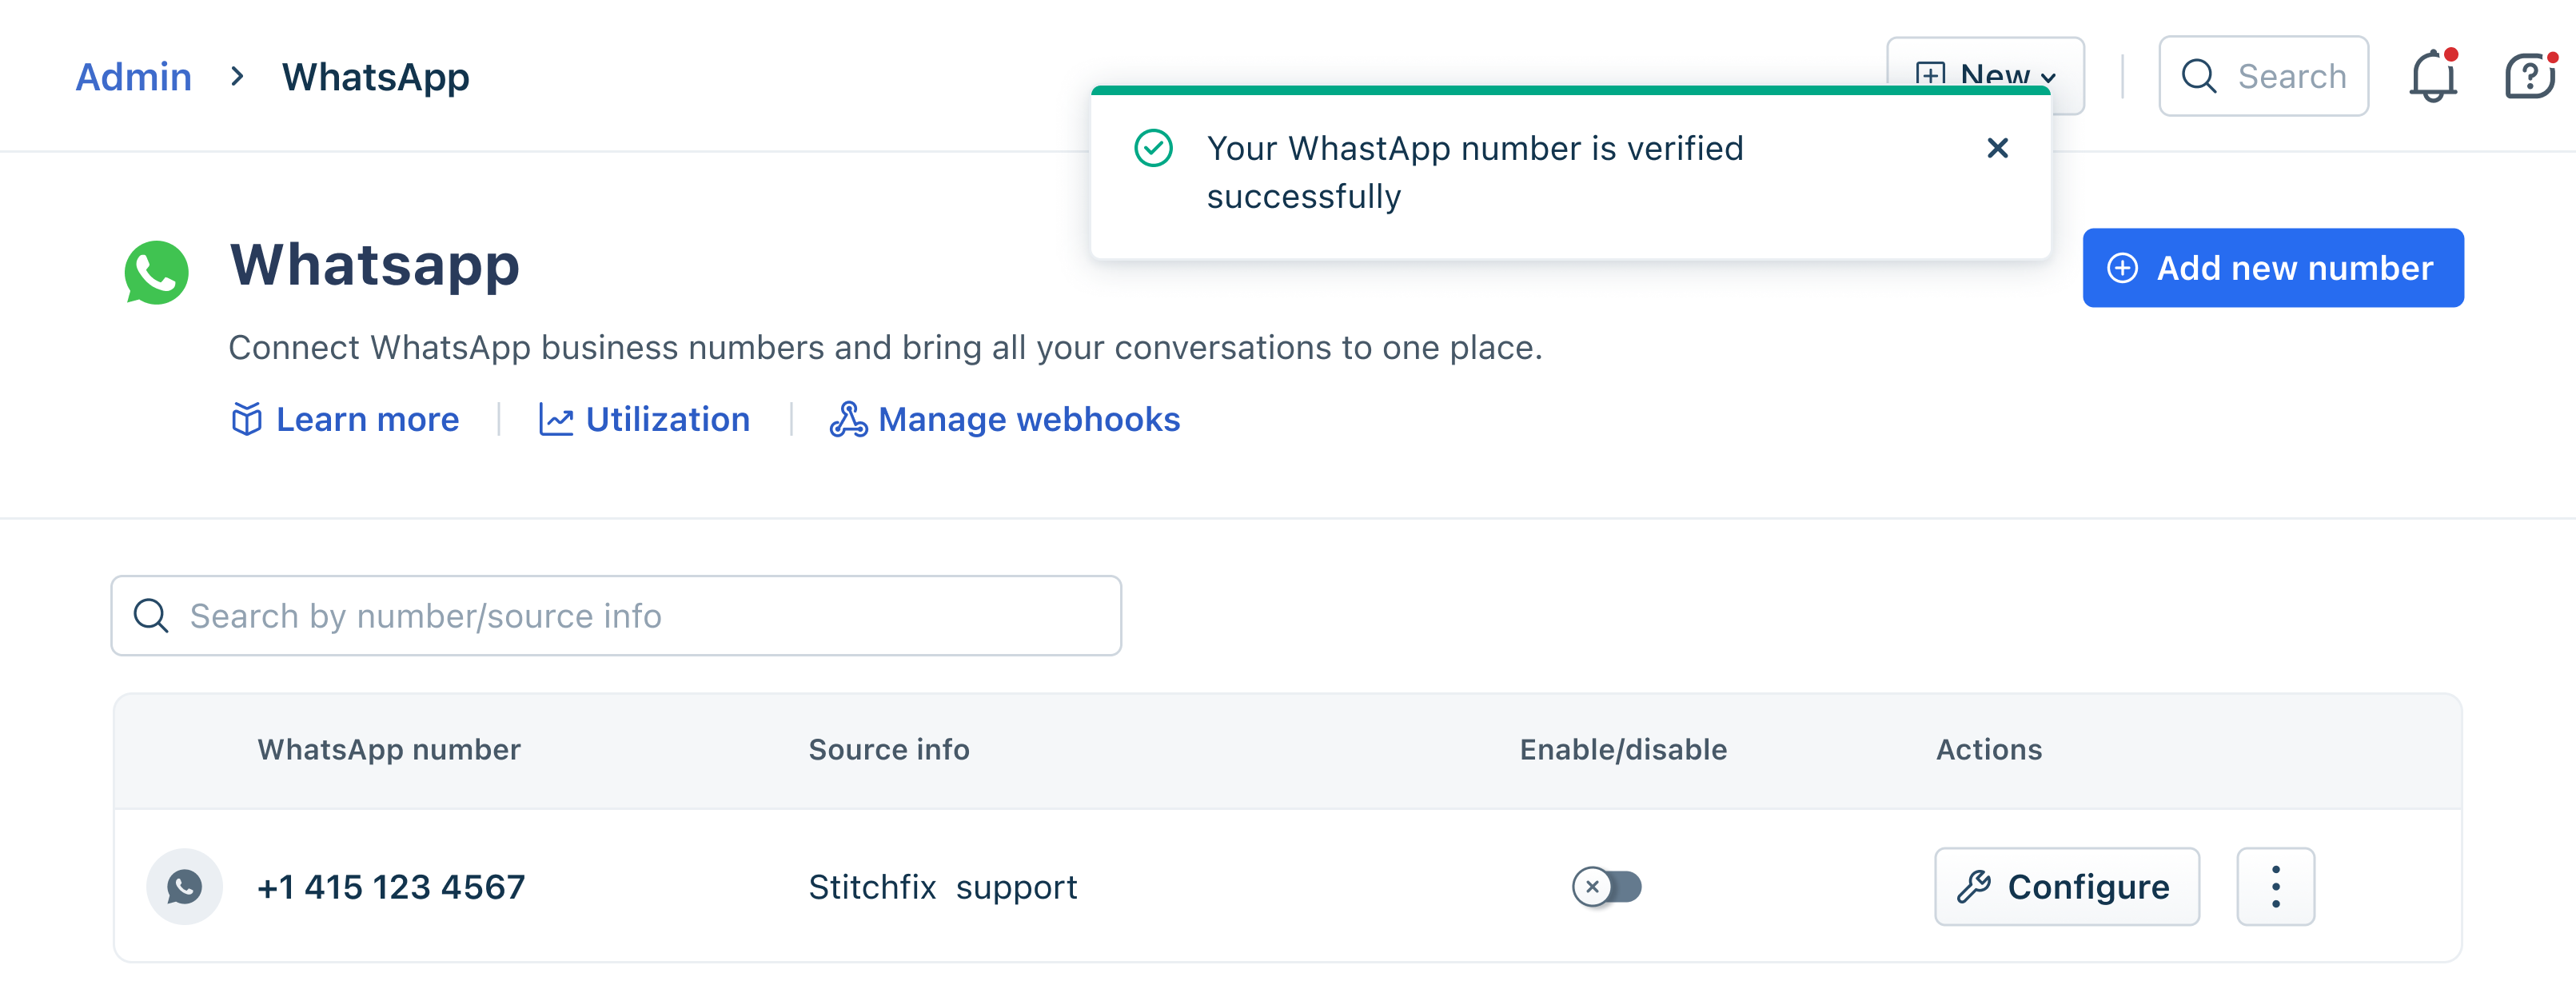The width and height of the screenshot is (2576, 989).
Task: Enable the +1 415 123 4567 number toggle
Action: [1606, 886]
